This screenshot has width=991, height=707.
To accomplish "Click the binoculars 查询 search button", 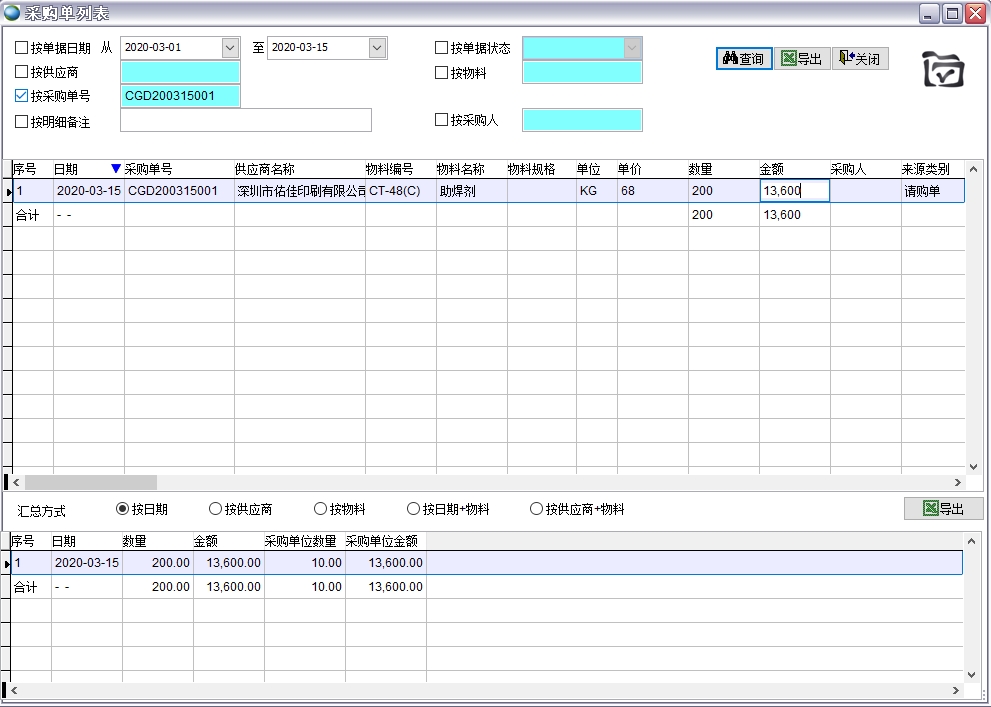I will (x=744, y=59).
